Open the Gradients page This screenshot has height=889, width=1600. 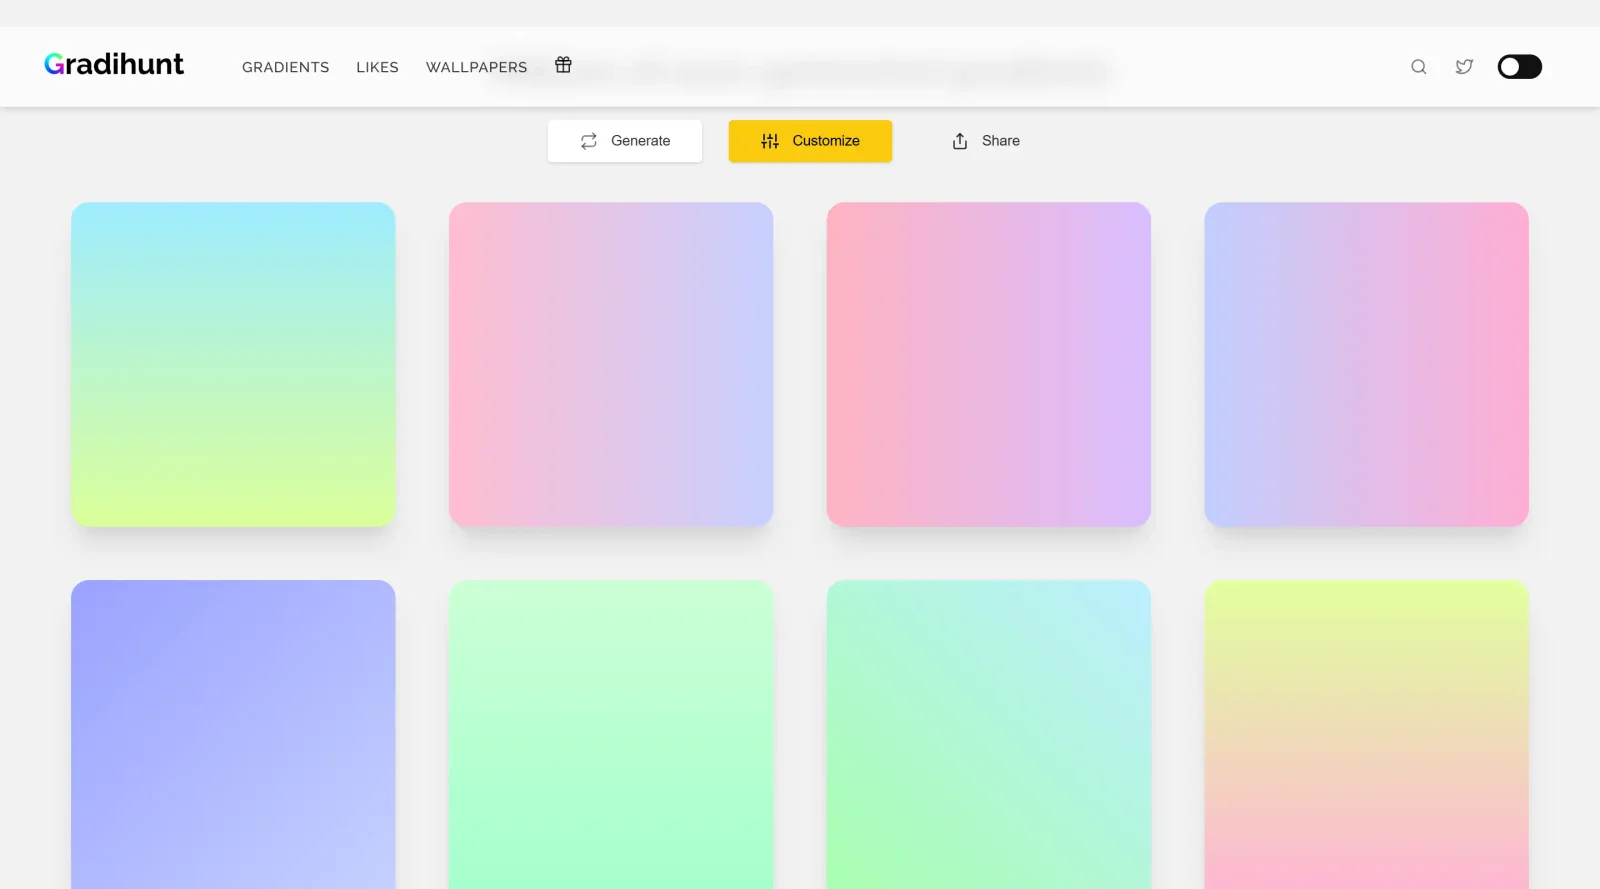pos(285,67)
